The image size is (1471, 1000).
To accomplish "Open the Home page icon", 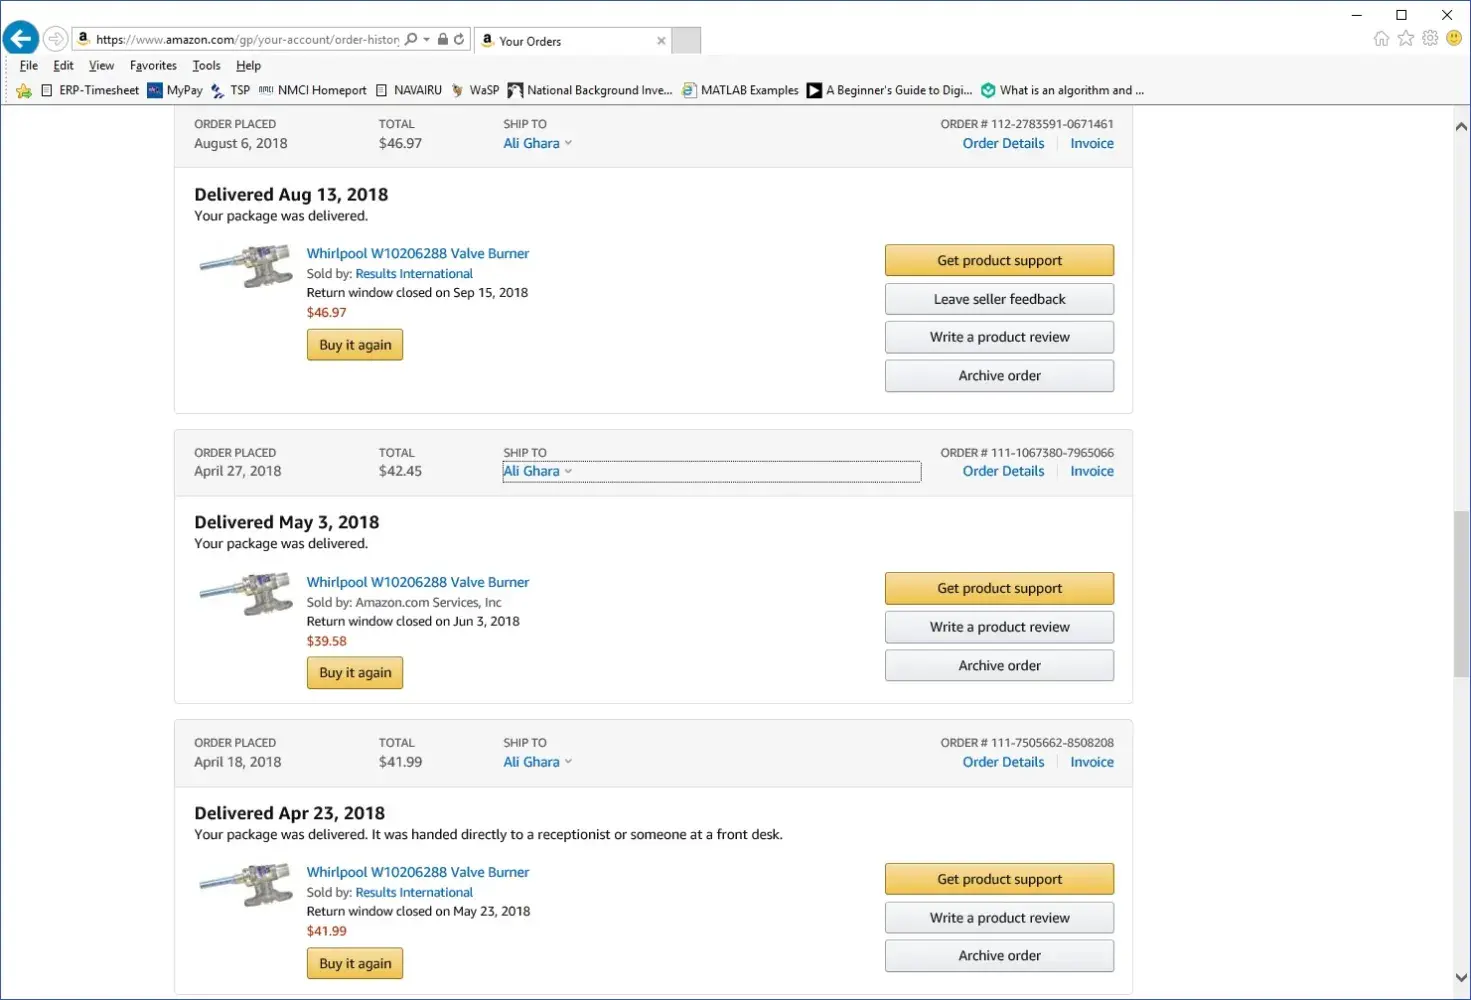I will [x=1381, y=39].
